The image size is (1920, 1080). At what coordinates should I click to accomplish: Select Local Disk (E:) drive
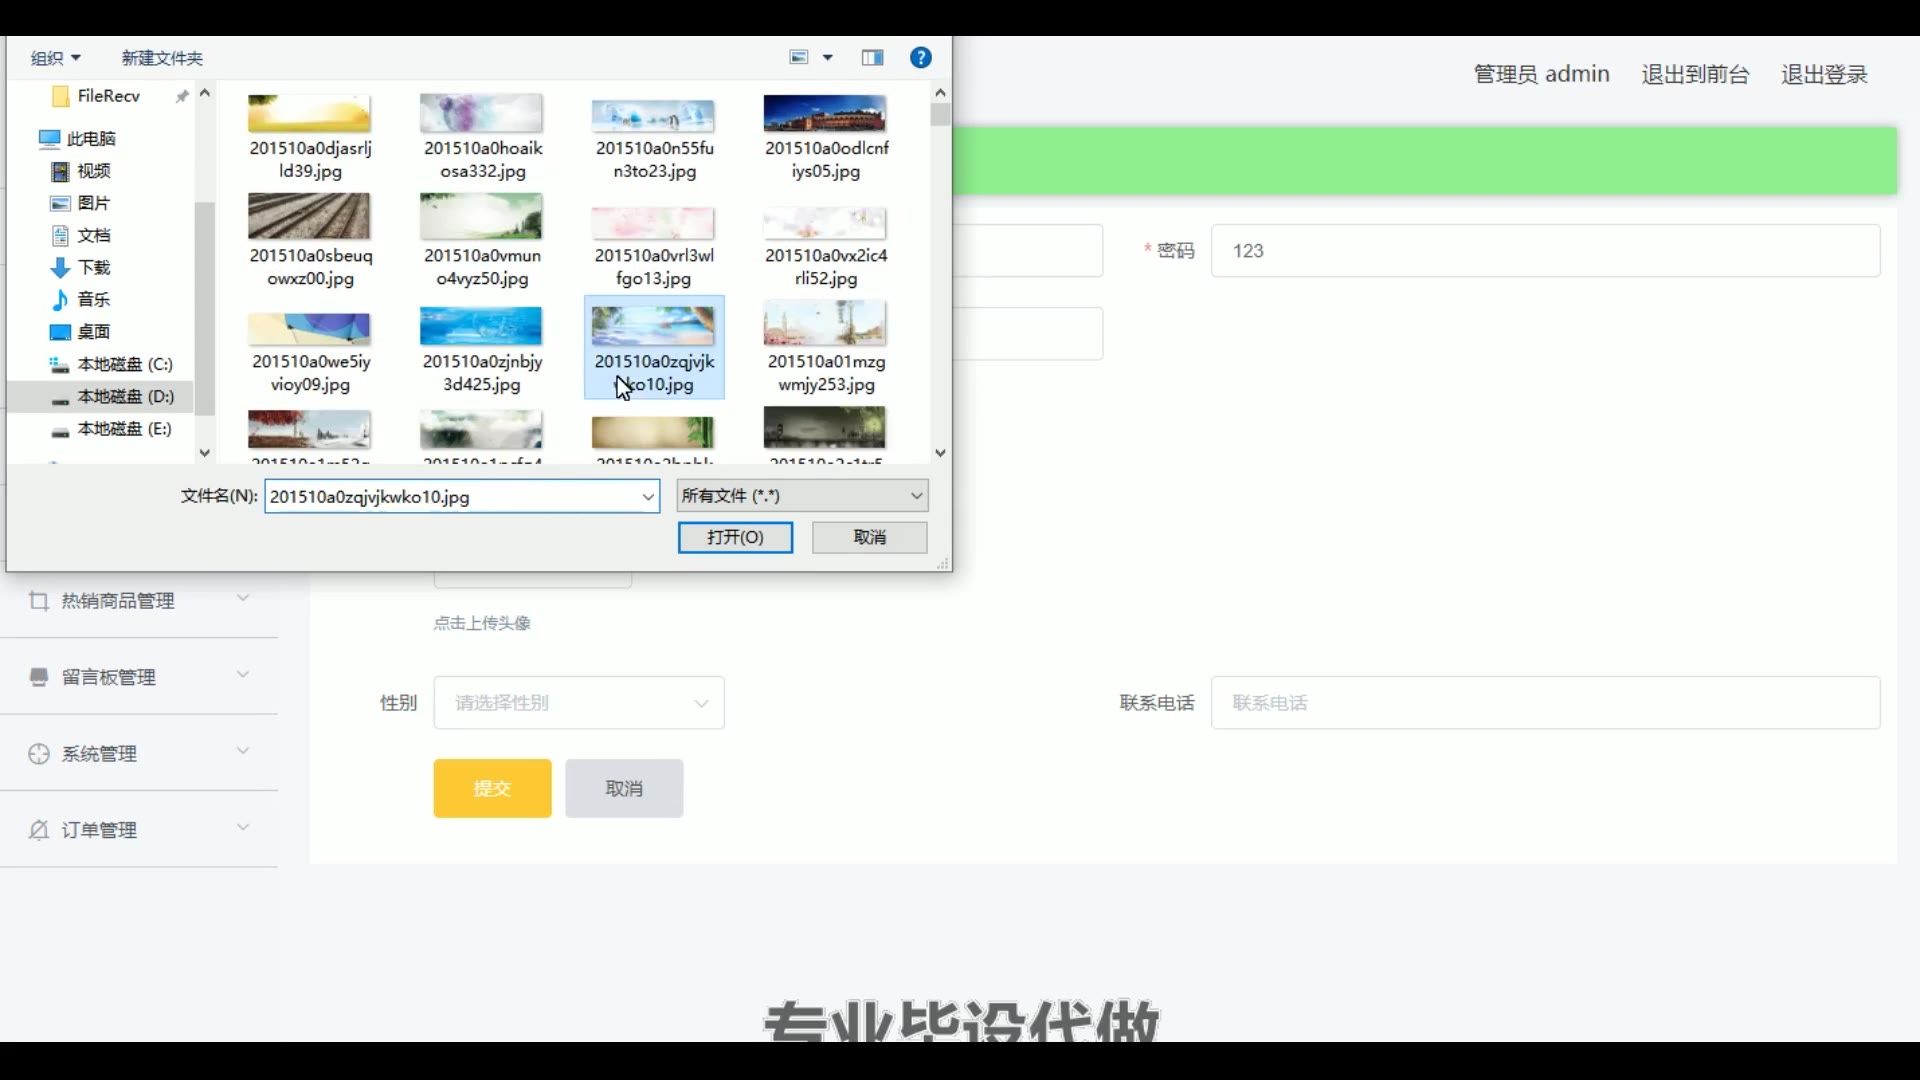124,429
